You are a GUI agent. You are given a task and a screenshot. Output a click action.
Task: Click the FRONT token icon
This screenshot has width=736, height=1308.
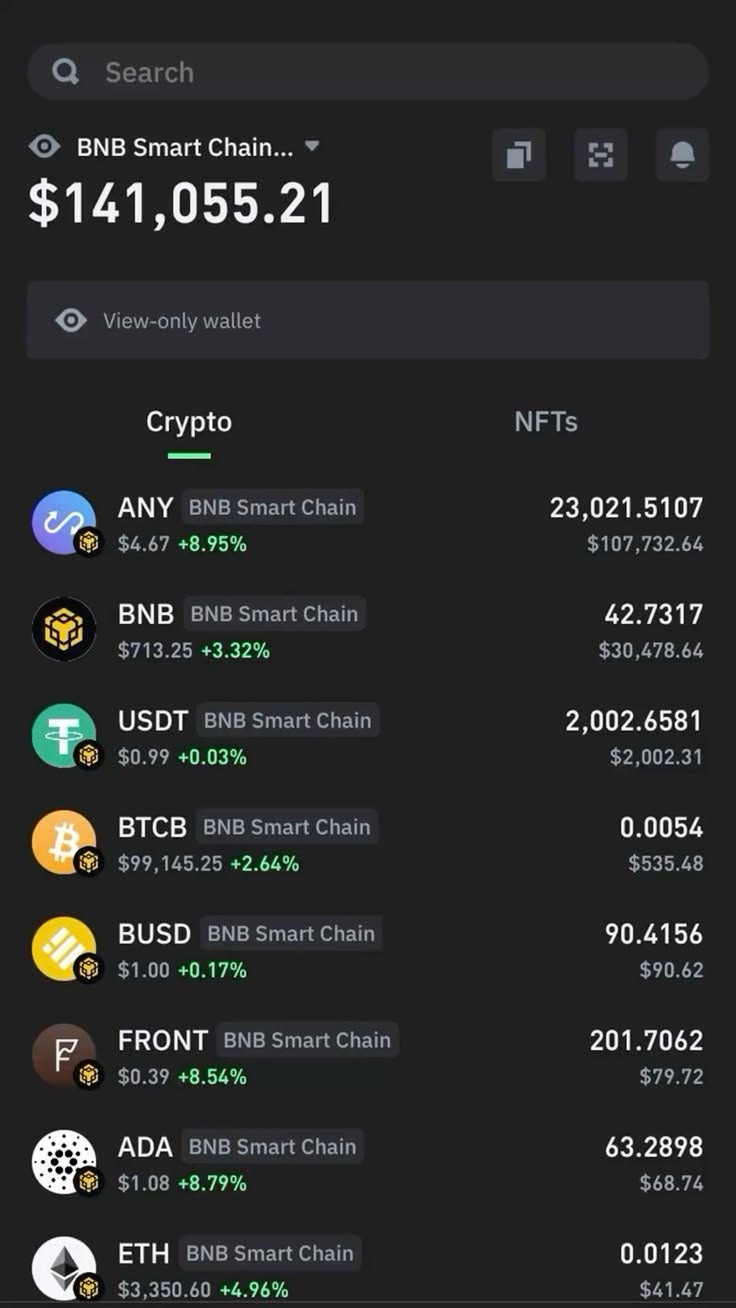(64, 1056)
